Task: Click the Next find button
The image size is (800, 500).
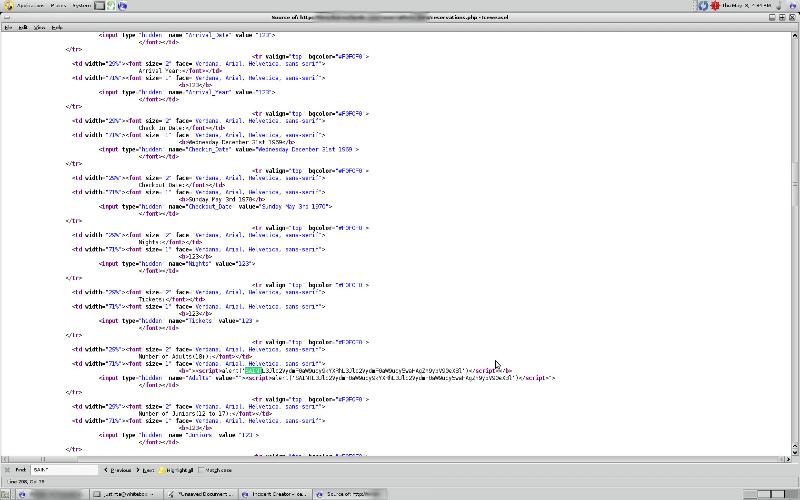Action: coord(145,470)
